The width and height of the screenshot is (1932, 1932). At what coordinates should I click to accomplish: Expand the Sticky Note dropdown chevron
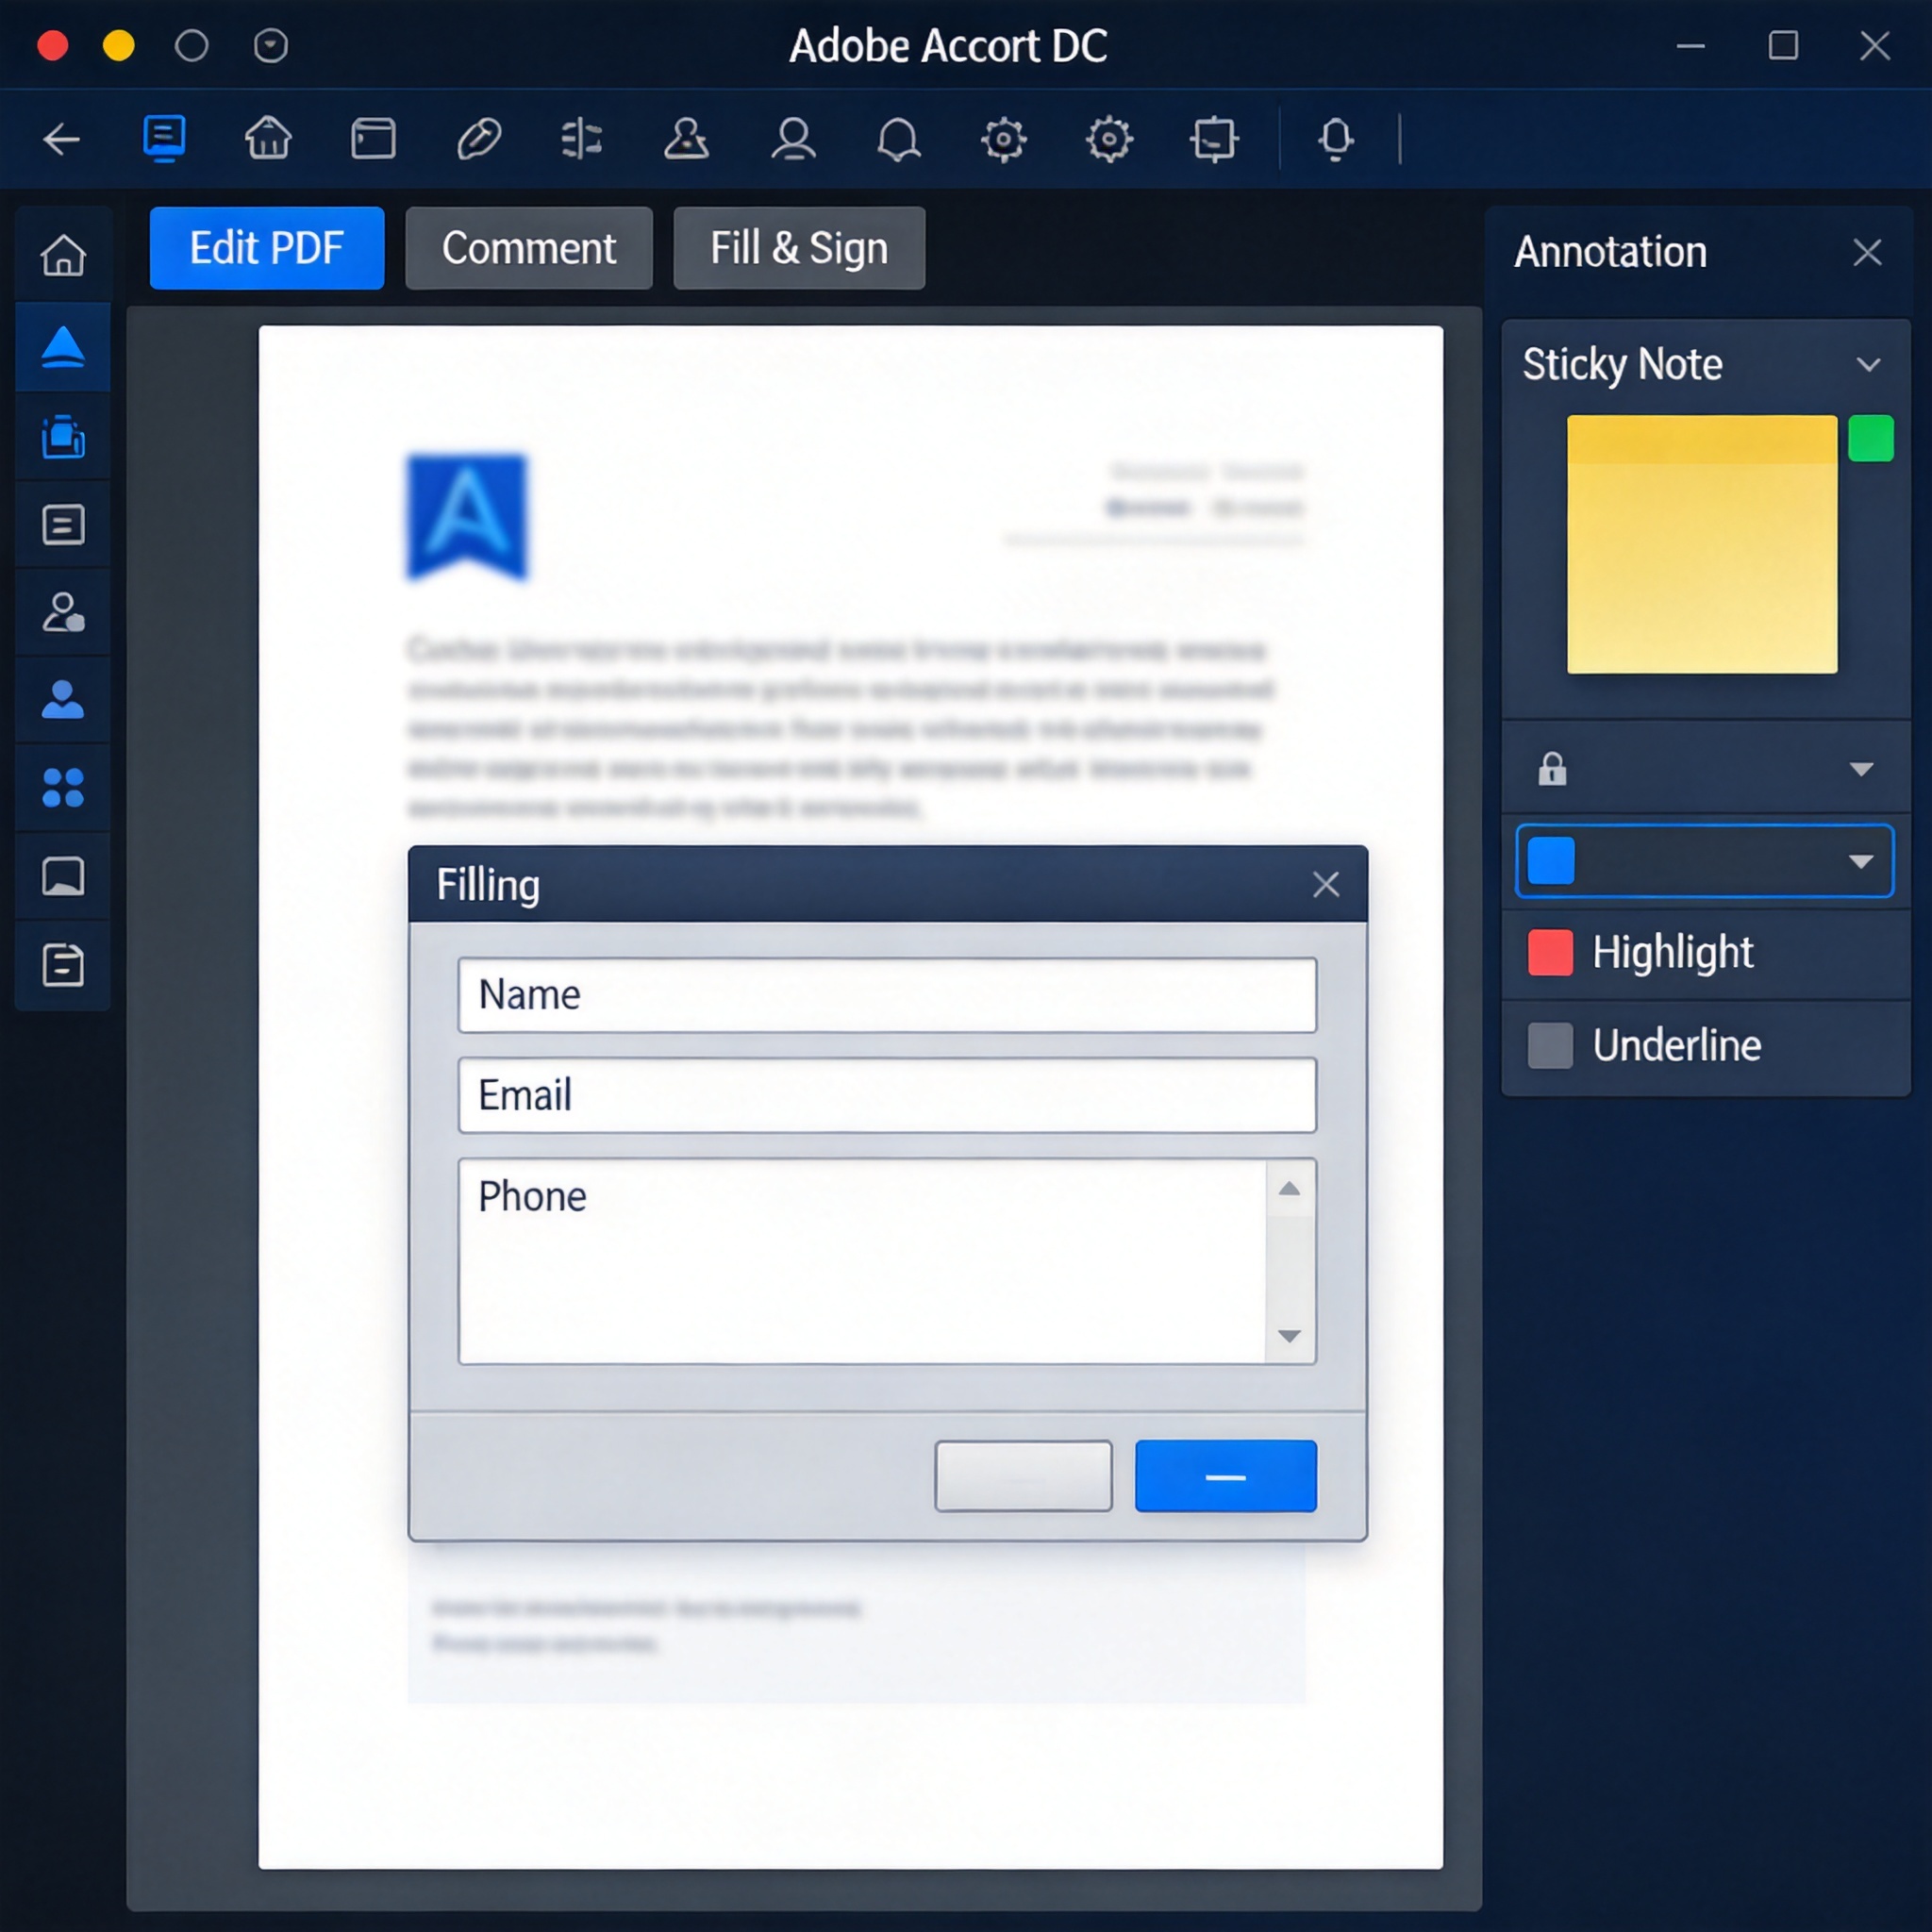click(1868, 365)
